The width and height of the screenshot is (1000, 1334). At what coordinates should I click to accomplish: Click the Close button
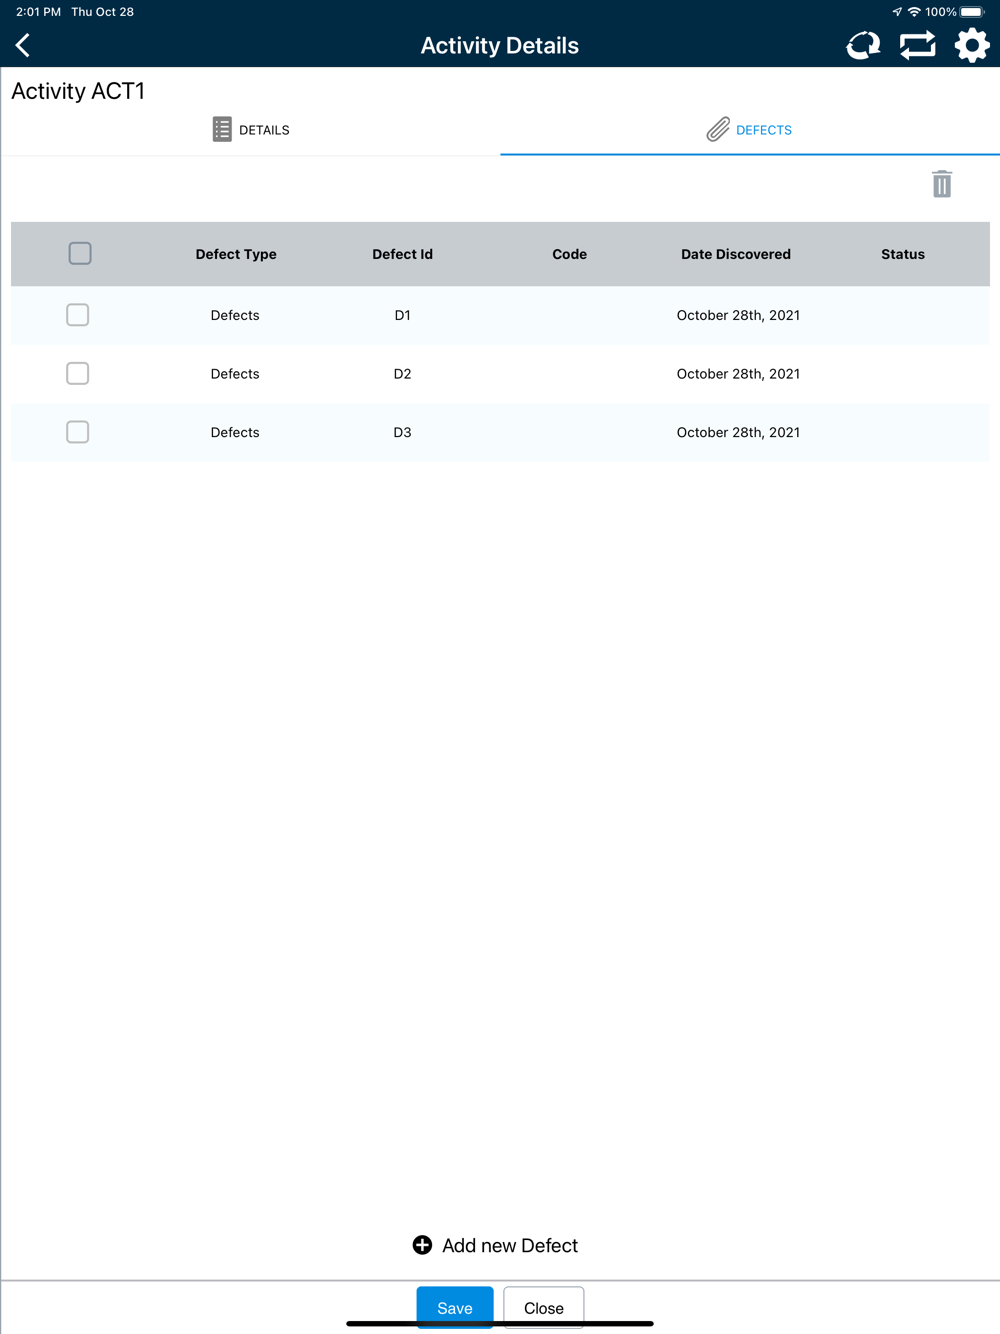[x=544, y=1307]
